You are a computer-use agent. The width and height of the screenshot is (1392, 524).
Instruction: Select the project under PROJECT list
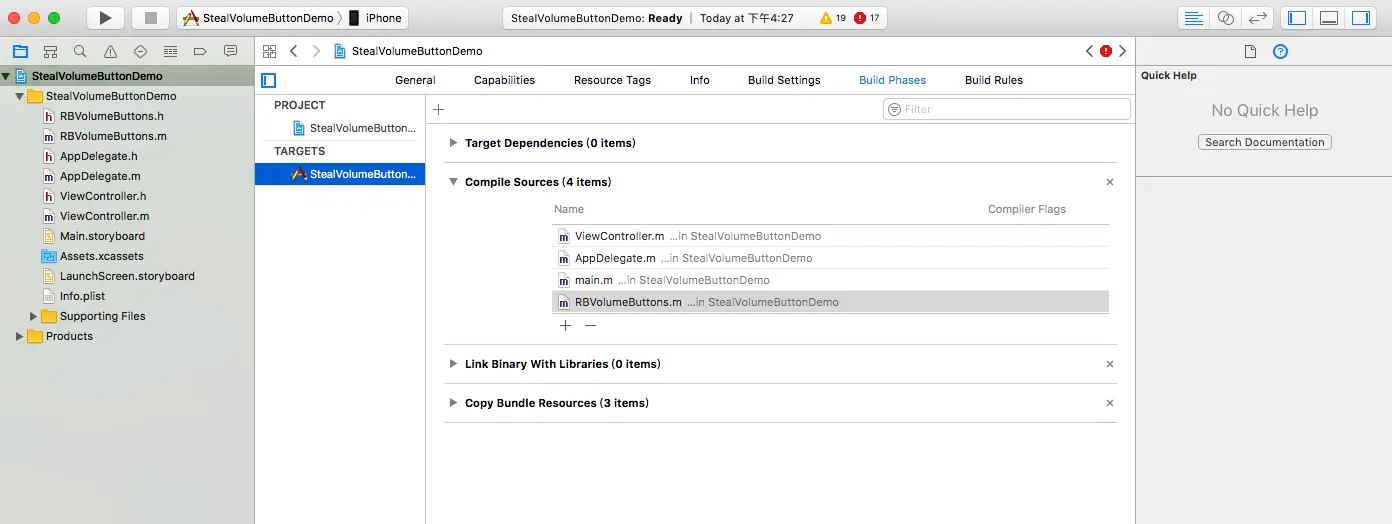click(340, 128)
